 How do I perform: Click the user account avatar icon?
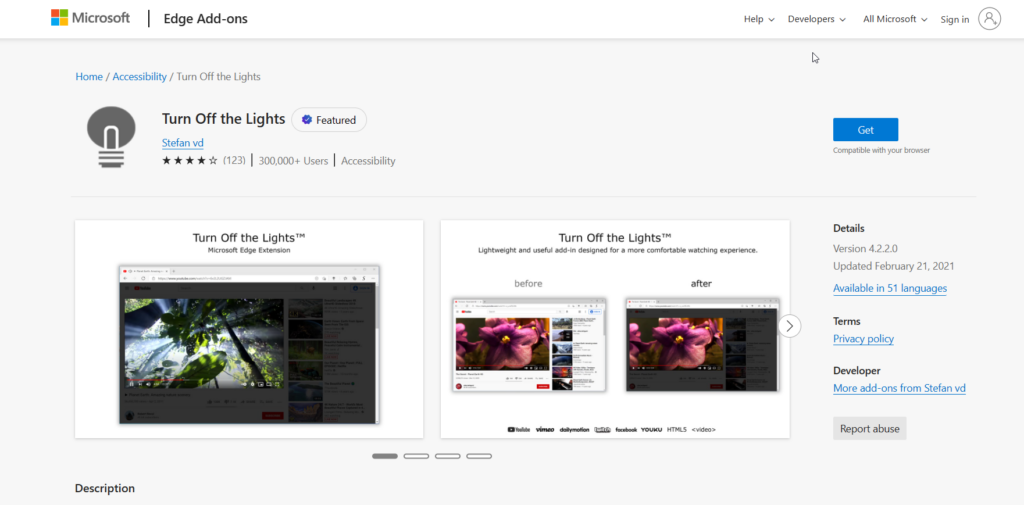coord(989,18)
